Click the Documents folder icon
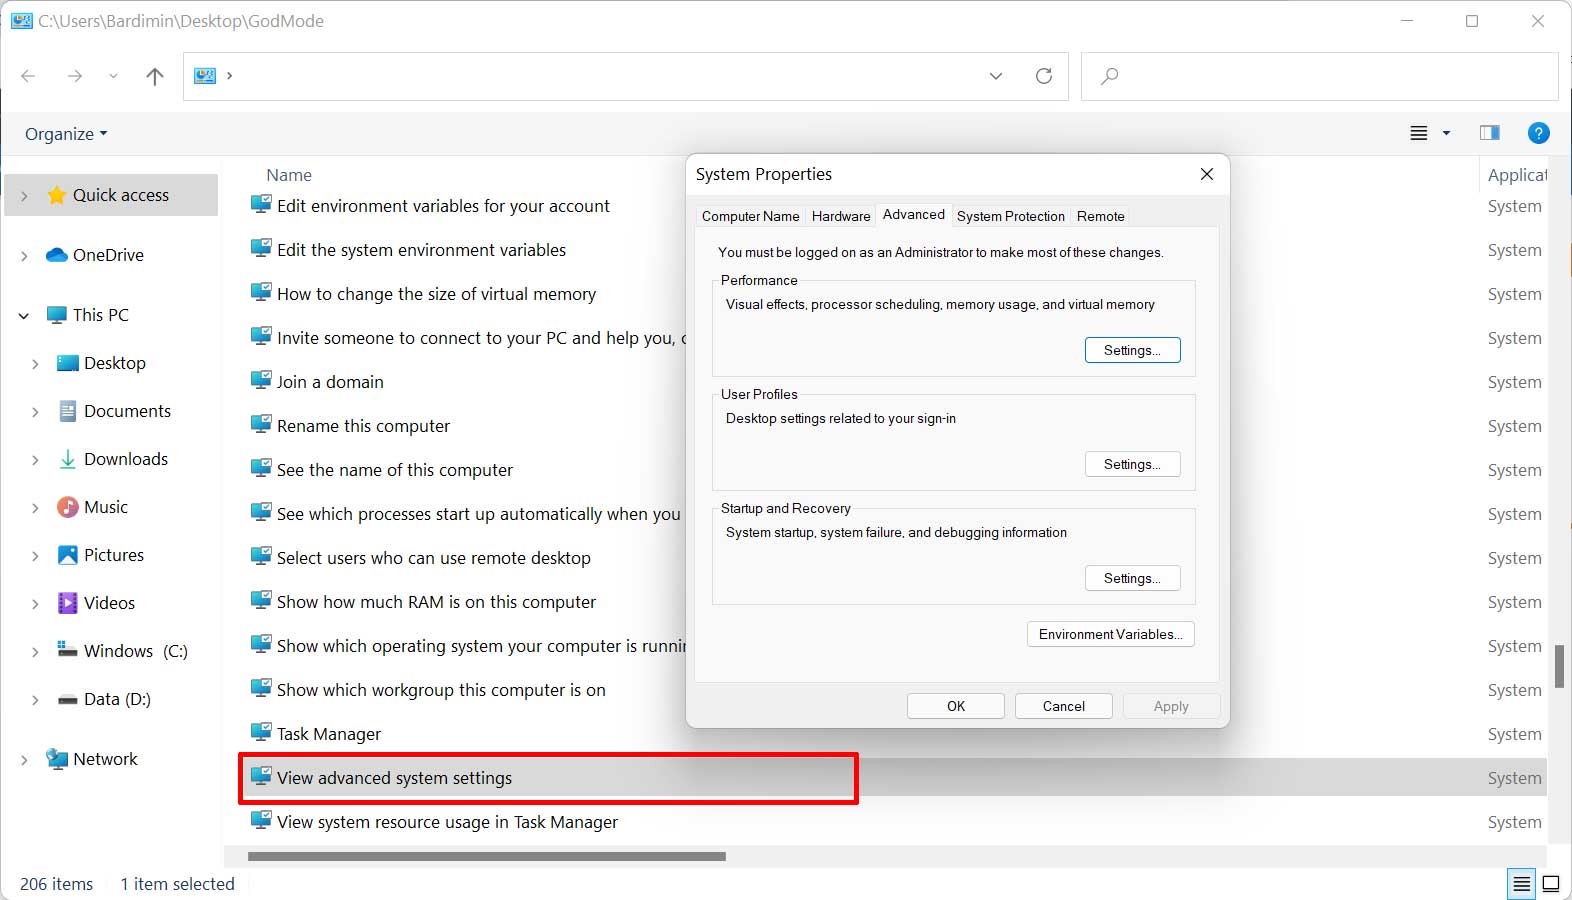Screen dimensions: 1572x900 (68, 411)
